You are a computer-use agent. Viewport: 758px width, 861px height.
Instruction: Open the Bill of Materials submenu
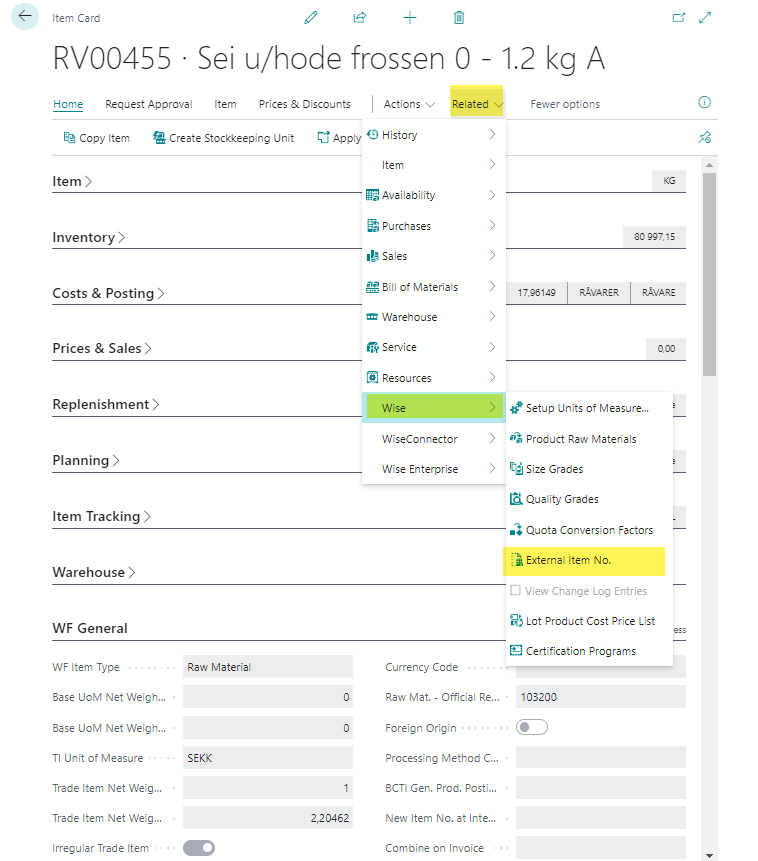[x=433, y=287]
